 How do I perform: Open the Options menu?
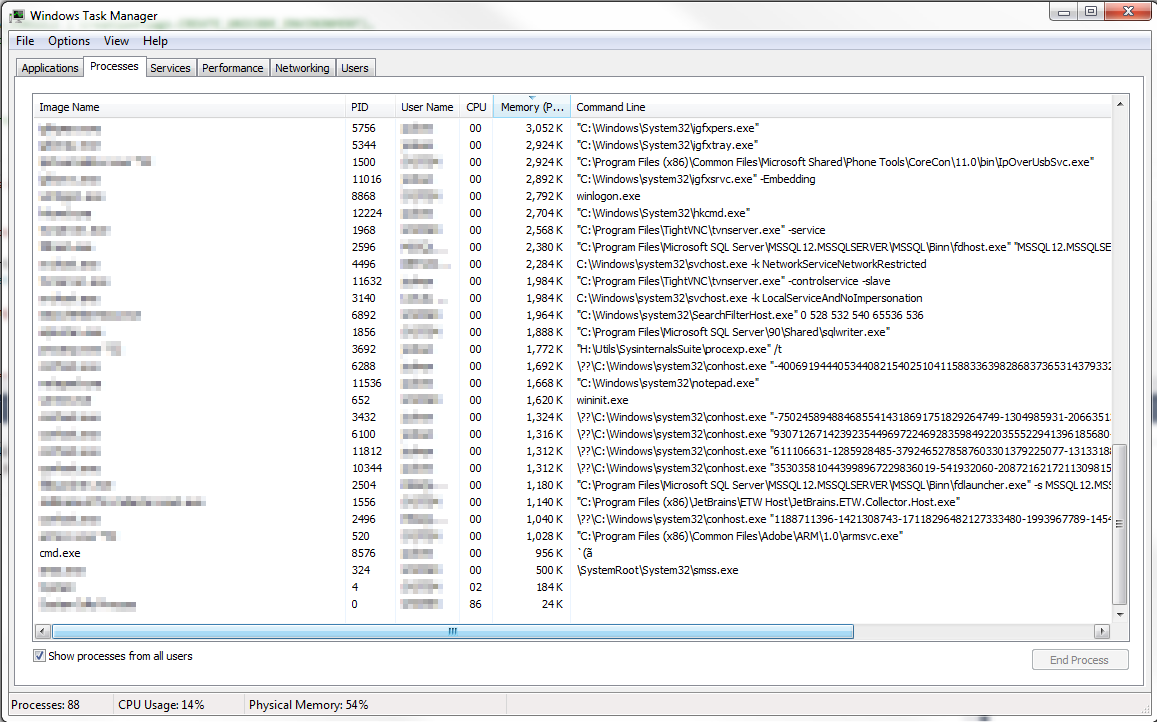[x=69, y=41]
